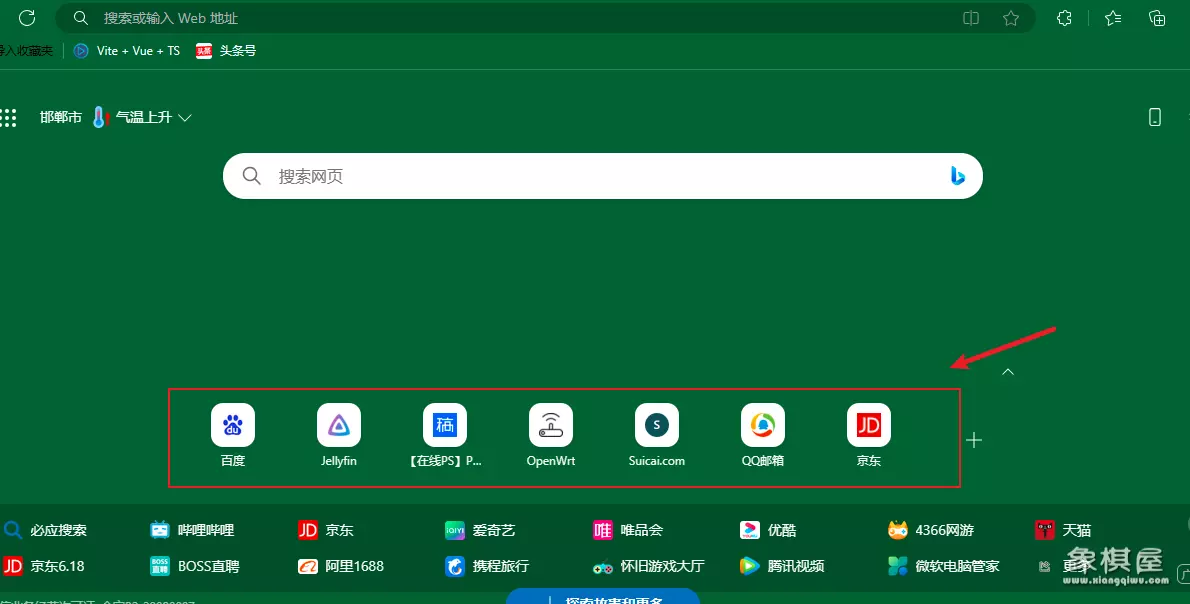The width and height of the screenshot is (1190, 604).
Task: Add a new quick link with plus
Action: pos(974,440)
